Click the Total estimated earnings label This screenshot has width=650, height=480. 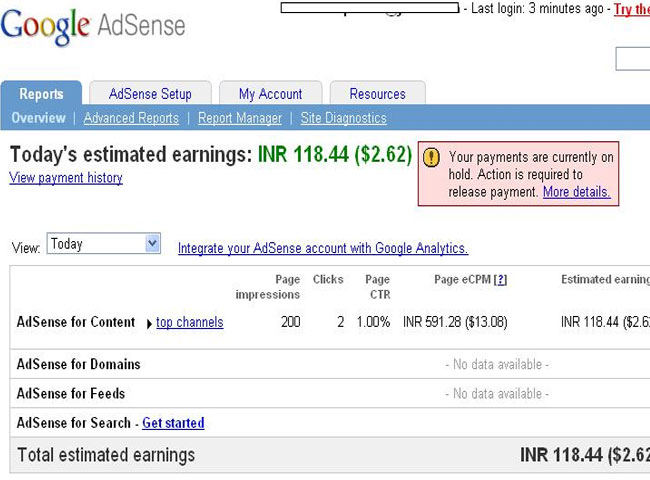(106, 455)
